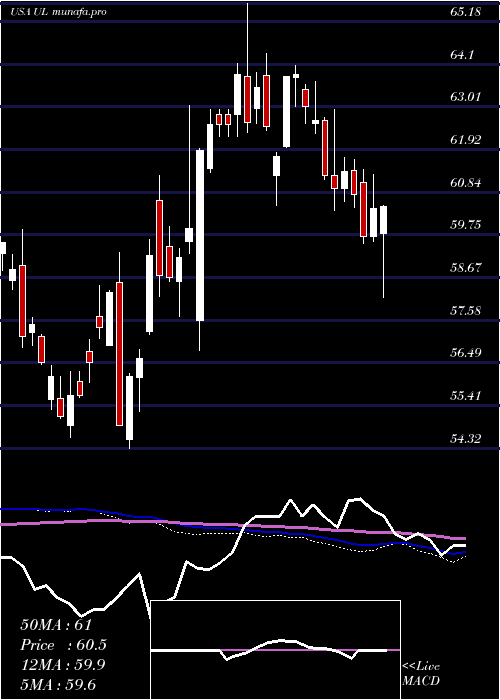Viewport: 500px width, 700px height.
Task: Click the 60.84 price level label
Action: (466, 183)
